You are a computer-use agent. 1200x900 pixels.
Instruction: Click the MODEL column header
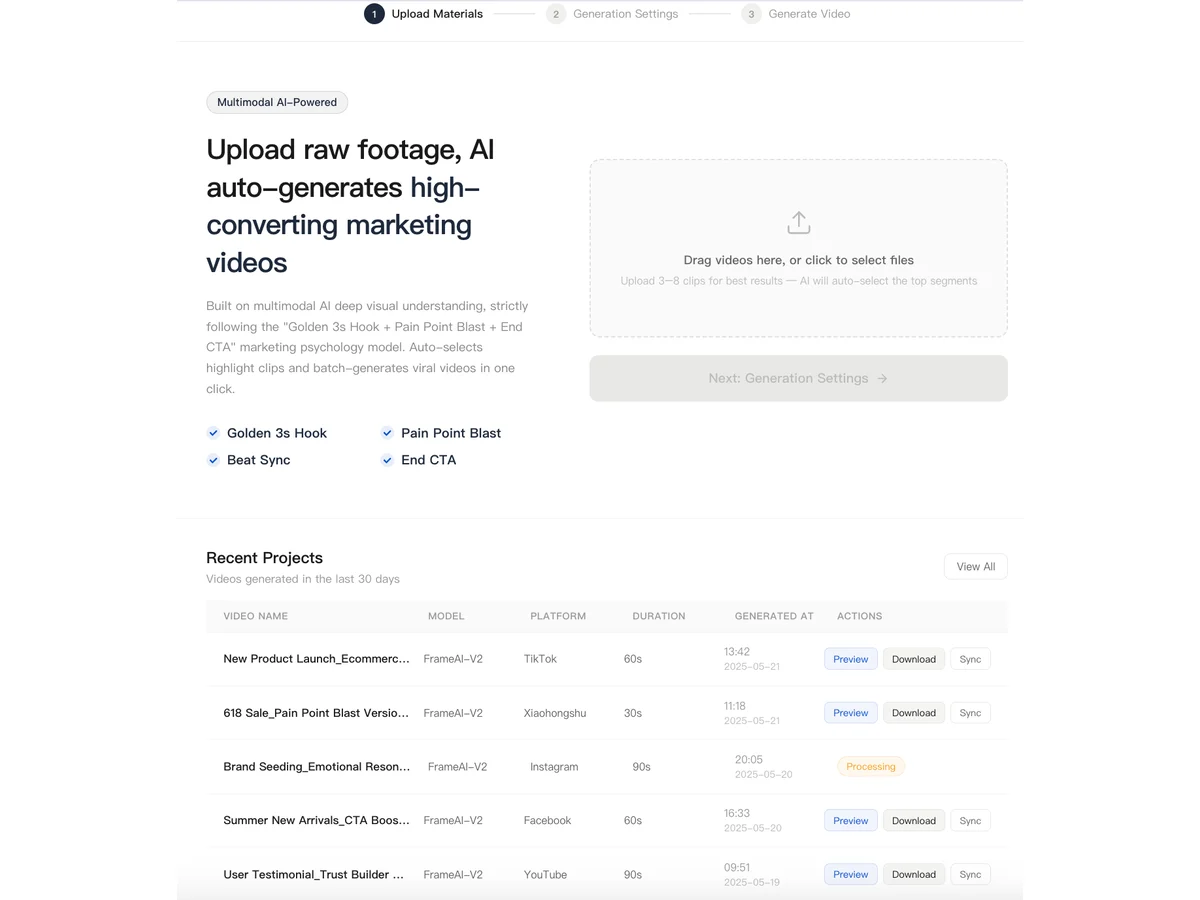(x=446, y=616)
